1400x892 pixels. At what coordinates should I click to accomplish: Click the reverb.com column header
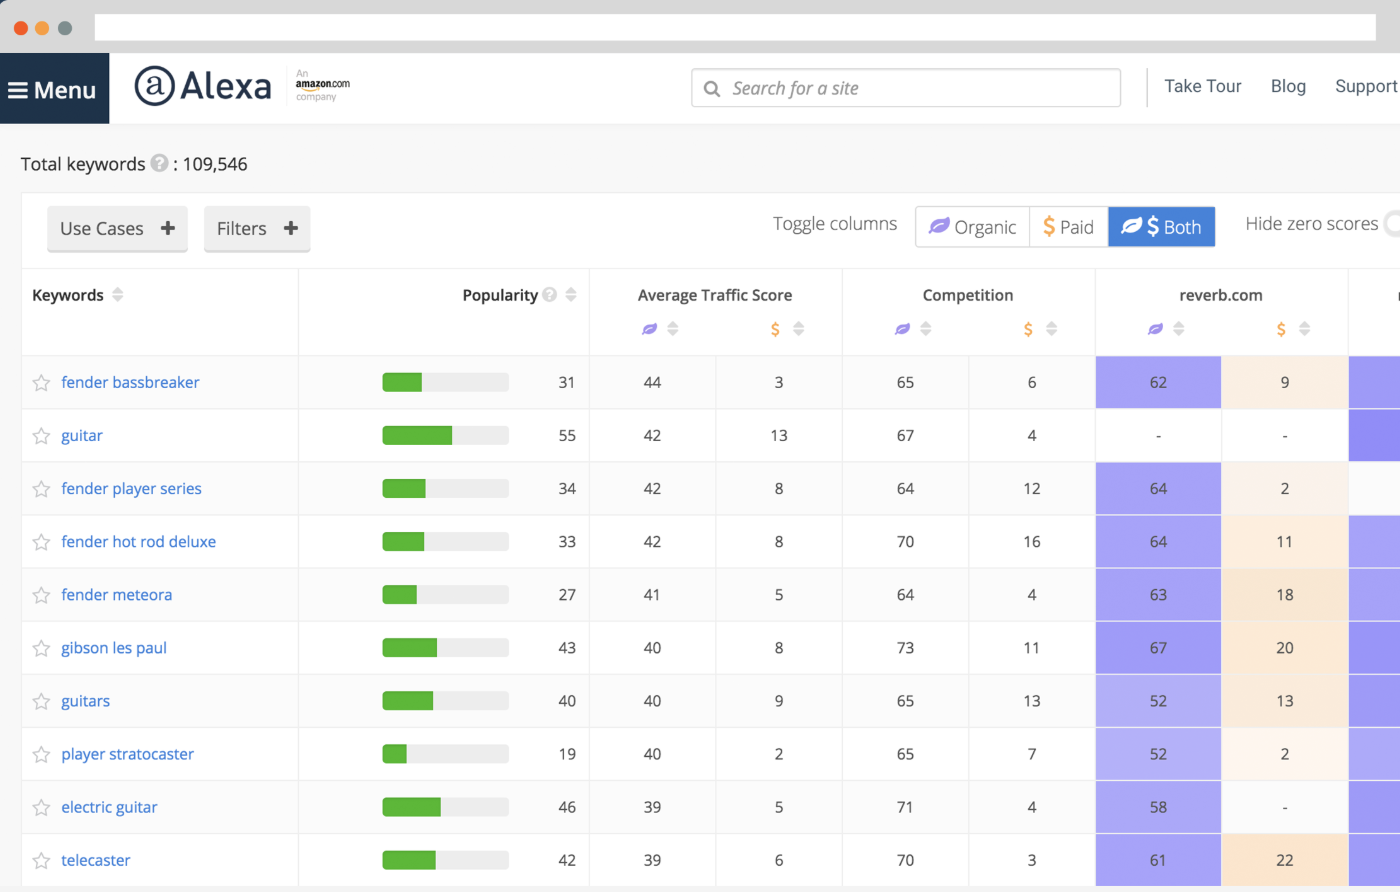pyautogui.click(x=1220, y=295)
